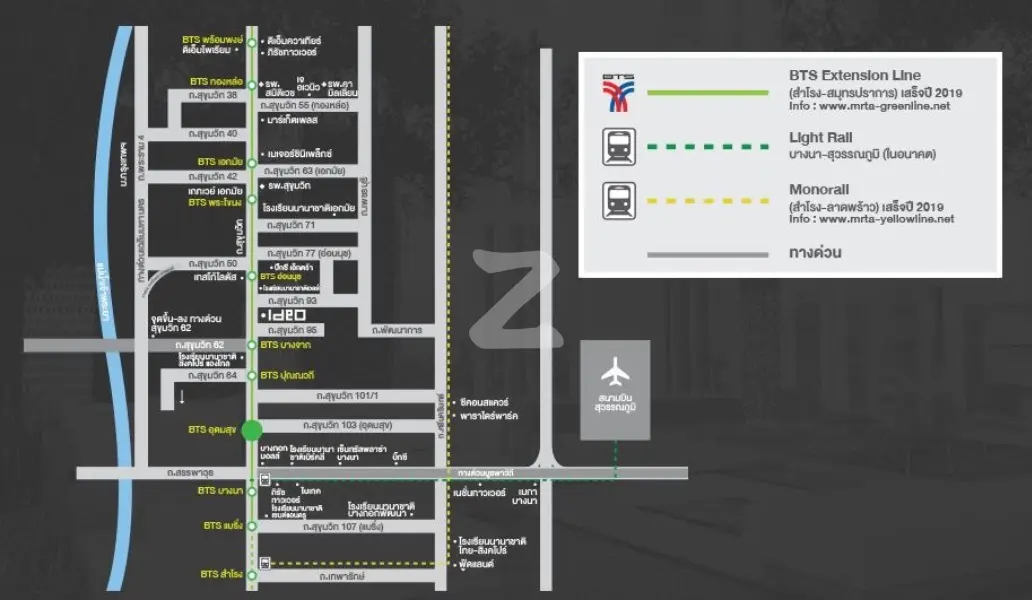Click the Light Rail train icon in legend
The width and height of the screenshot is (1032, 600).
click(x=619, y=147)
